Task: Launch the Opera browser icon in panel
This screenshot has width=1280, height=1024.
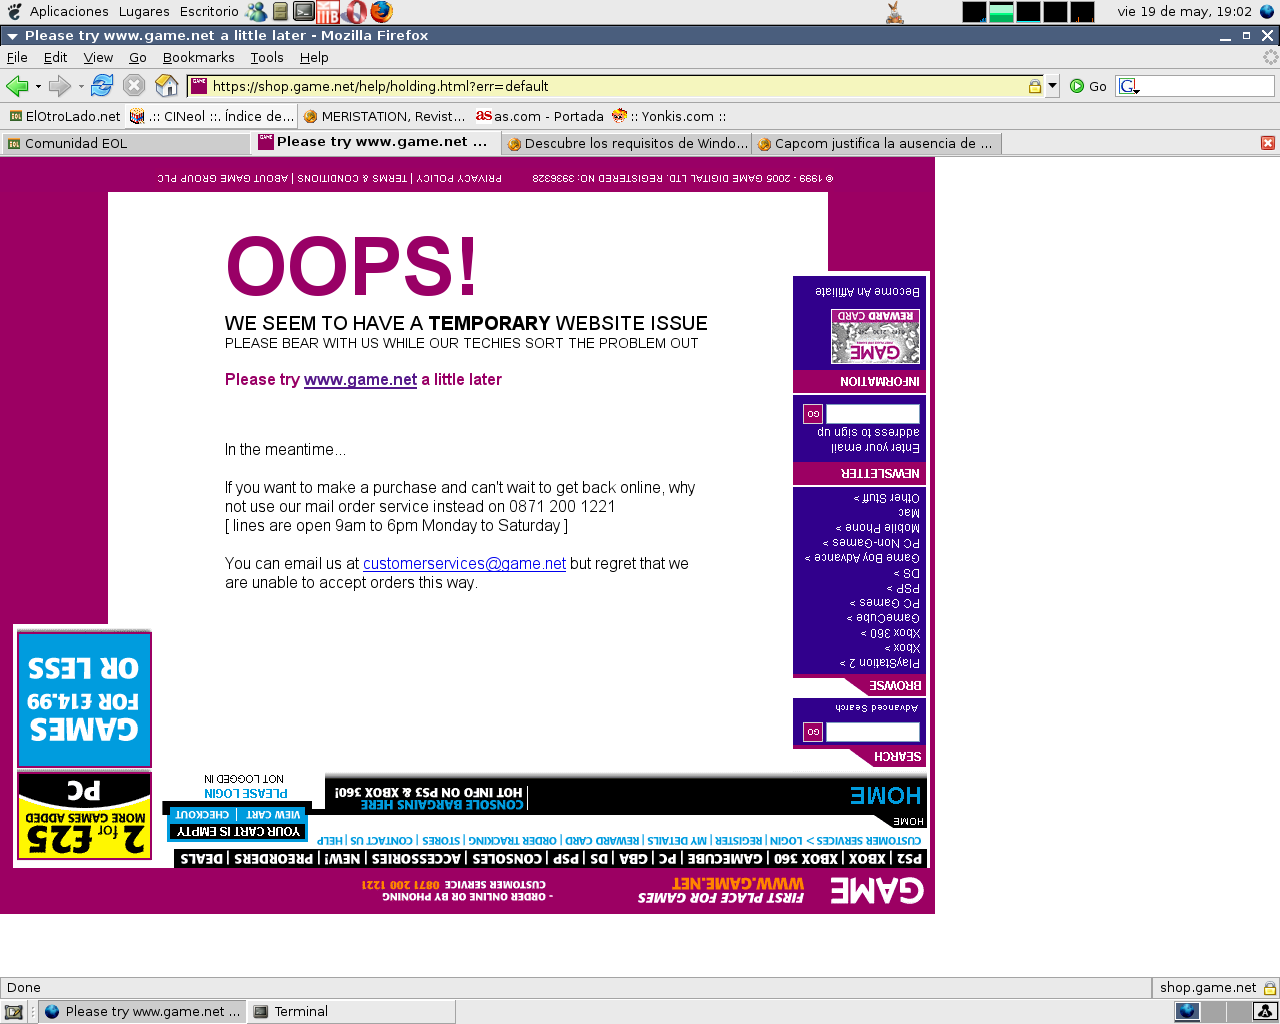Action: (355, 12)
